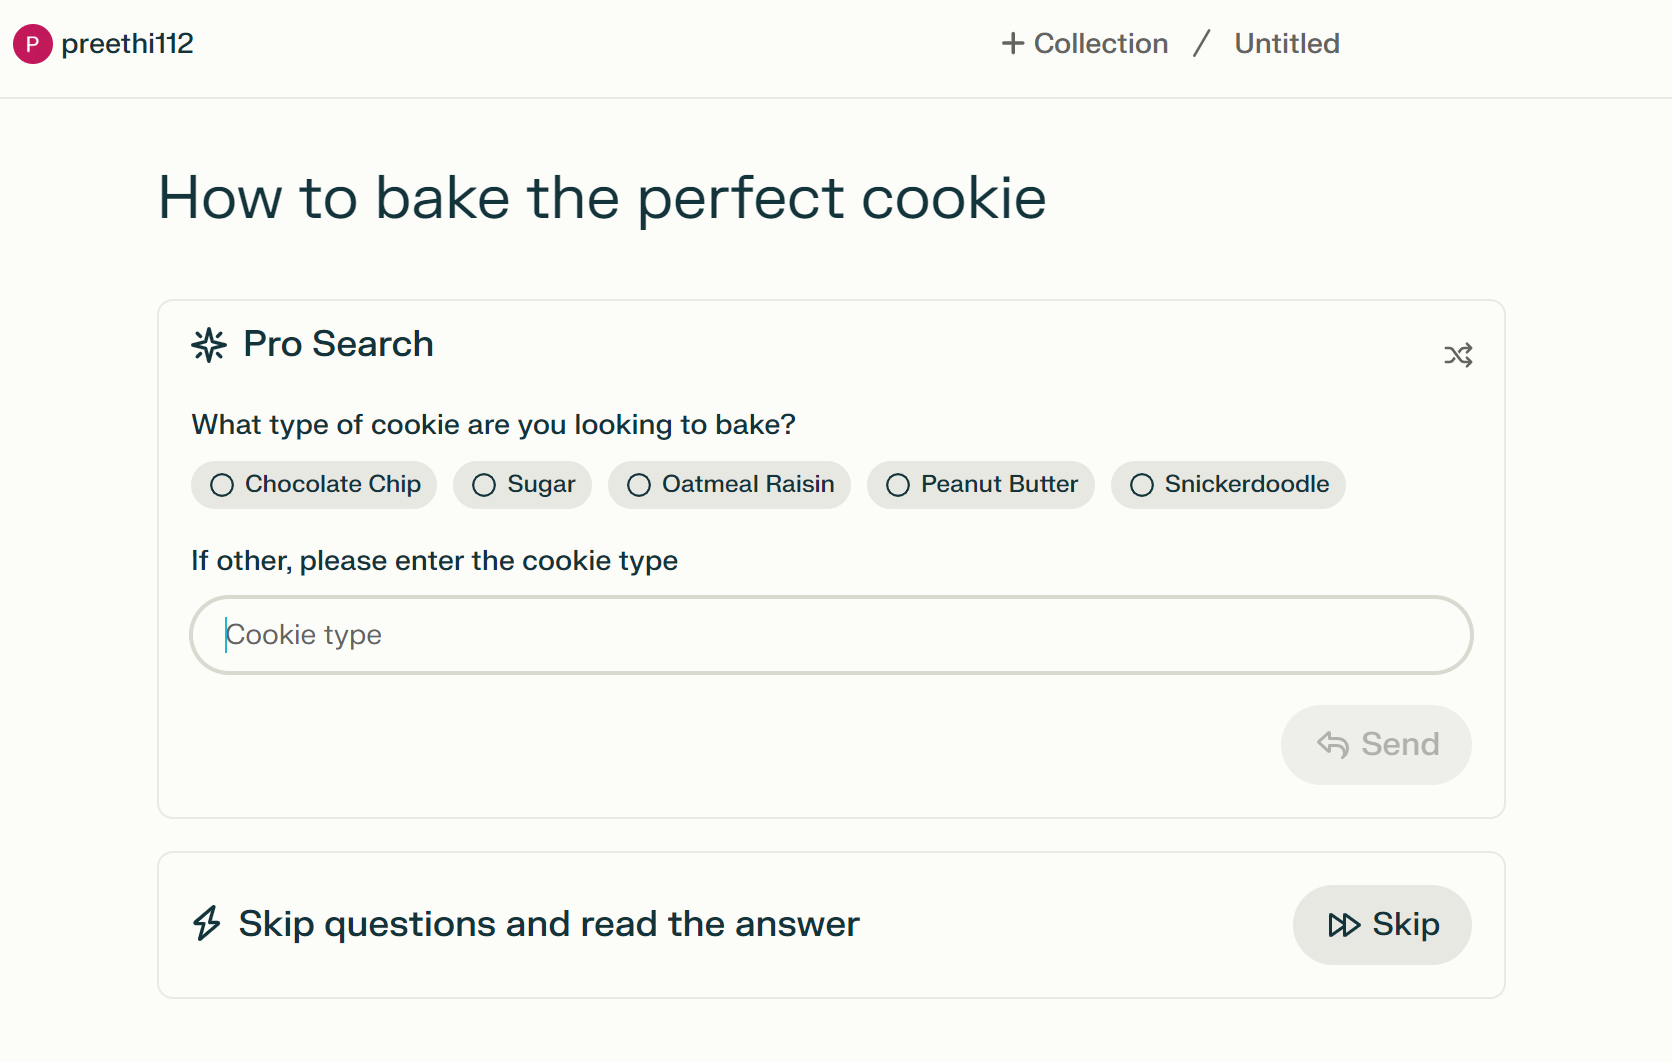Click the shuffle icon in Pro Search card
The height and width of the screenshot is (1062, 1672).
1458,355
